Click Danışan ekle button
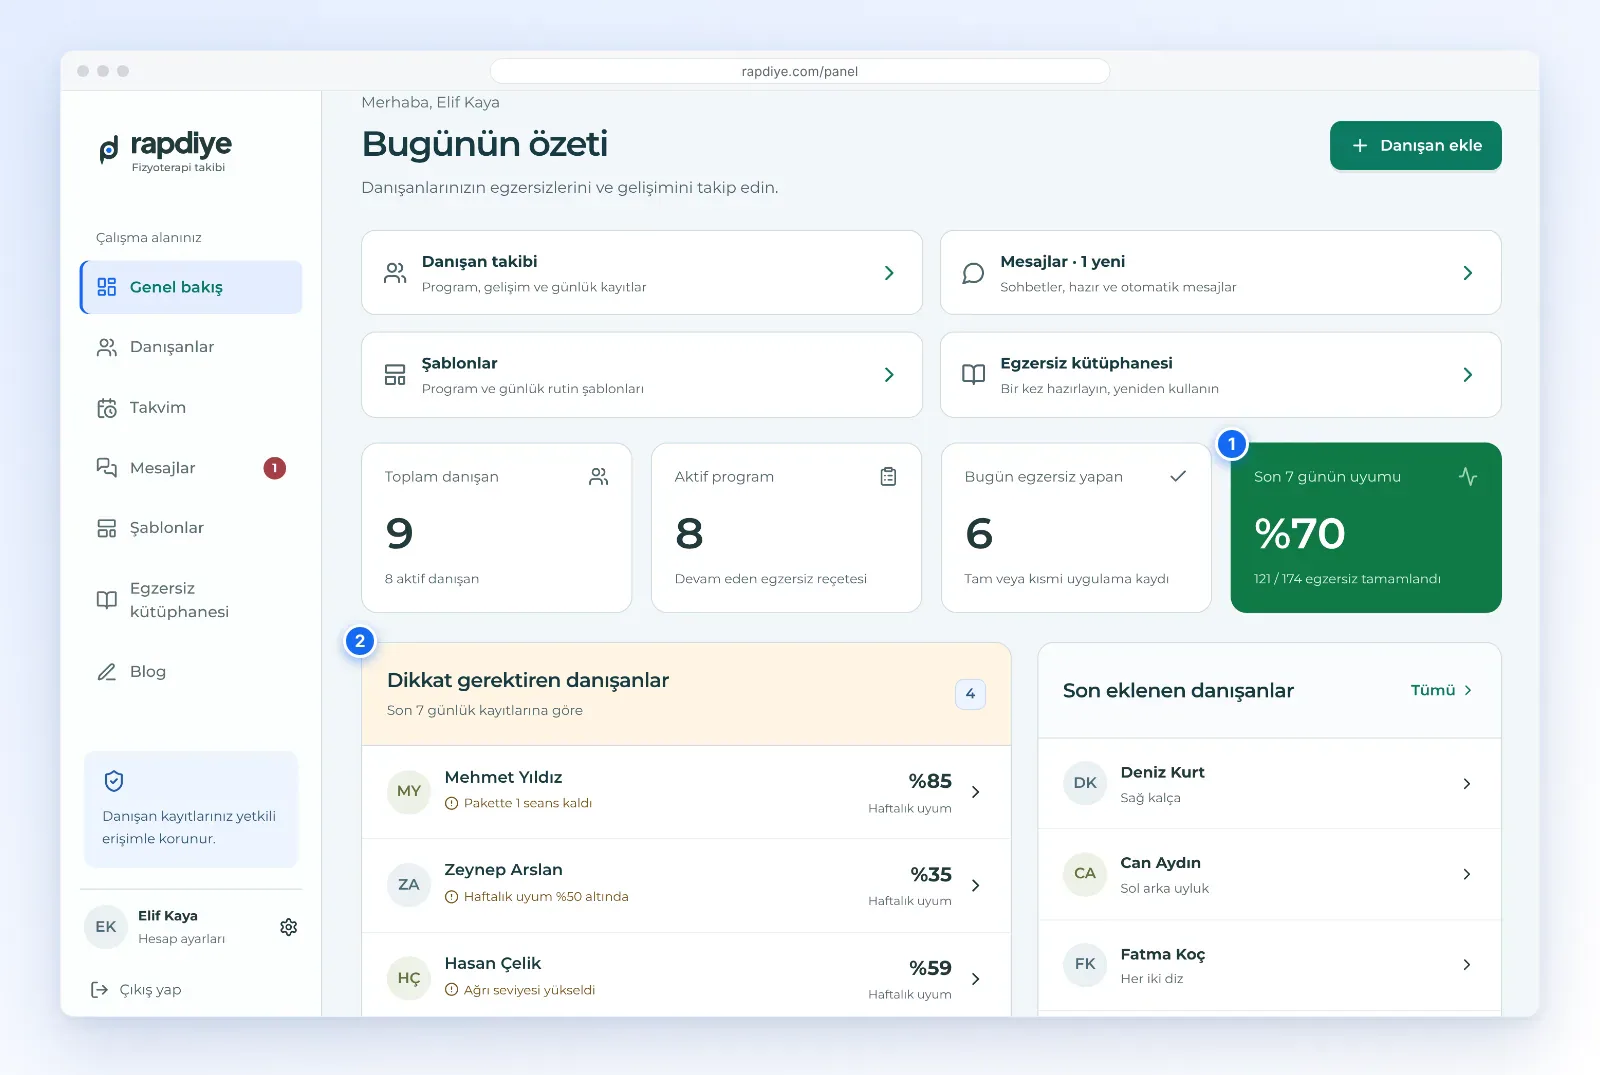Viewport: 1600px width, 1075px height. pos(1415,146)
